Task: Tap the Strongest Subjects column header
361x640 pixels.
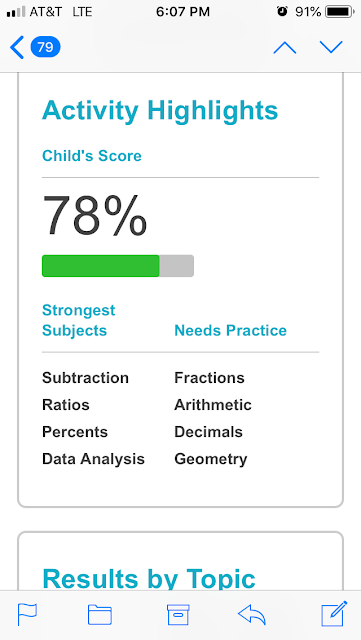Action: [78, 320]
